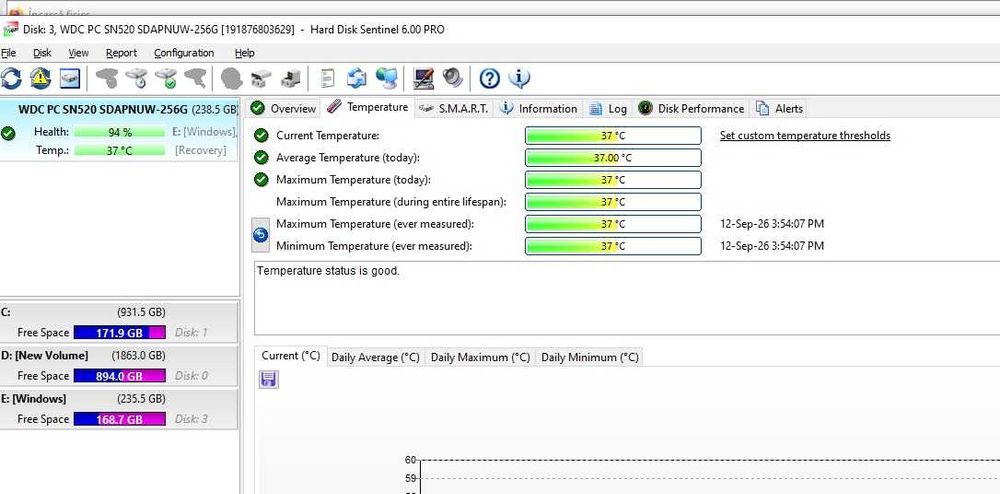Click the 168.7 GB free space bar
This screenshot has width=1000, height=494.
[120, 419]
